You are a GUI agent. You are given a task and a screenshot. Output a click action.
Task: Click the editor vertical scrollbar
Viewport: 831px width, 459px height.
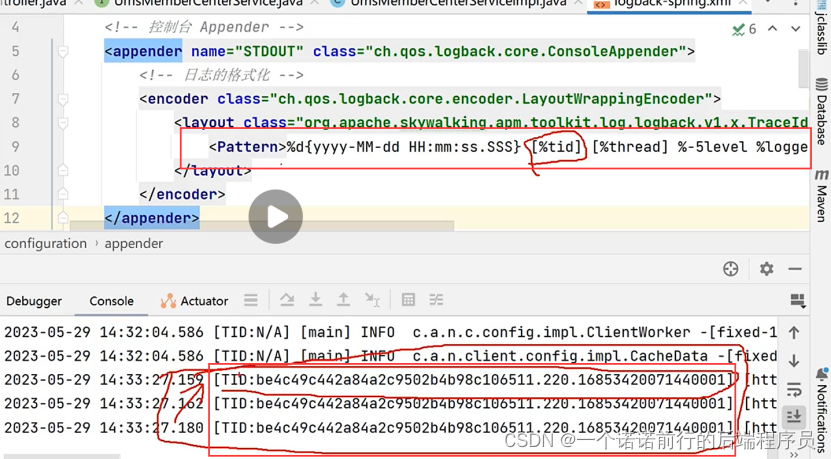pyautogui.click(x=803, y=69)
